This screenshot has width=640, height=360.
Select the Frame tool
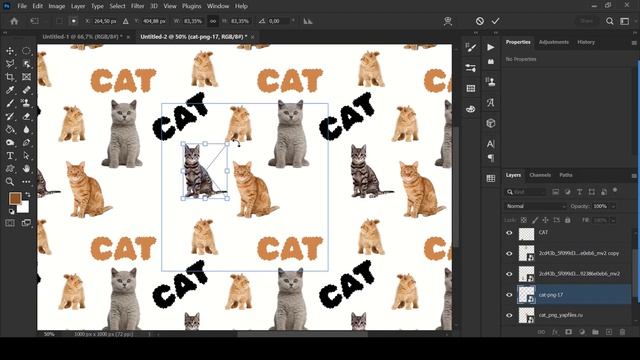(26, 77)
